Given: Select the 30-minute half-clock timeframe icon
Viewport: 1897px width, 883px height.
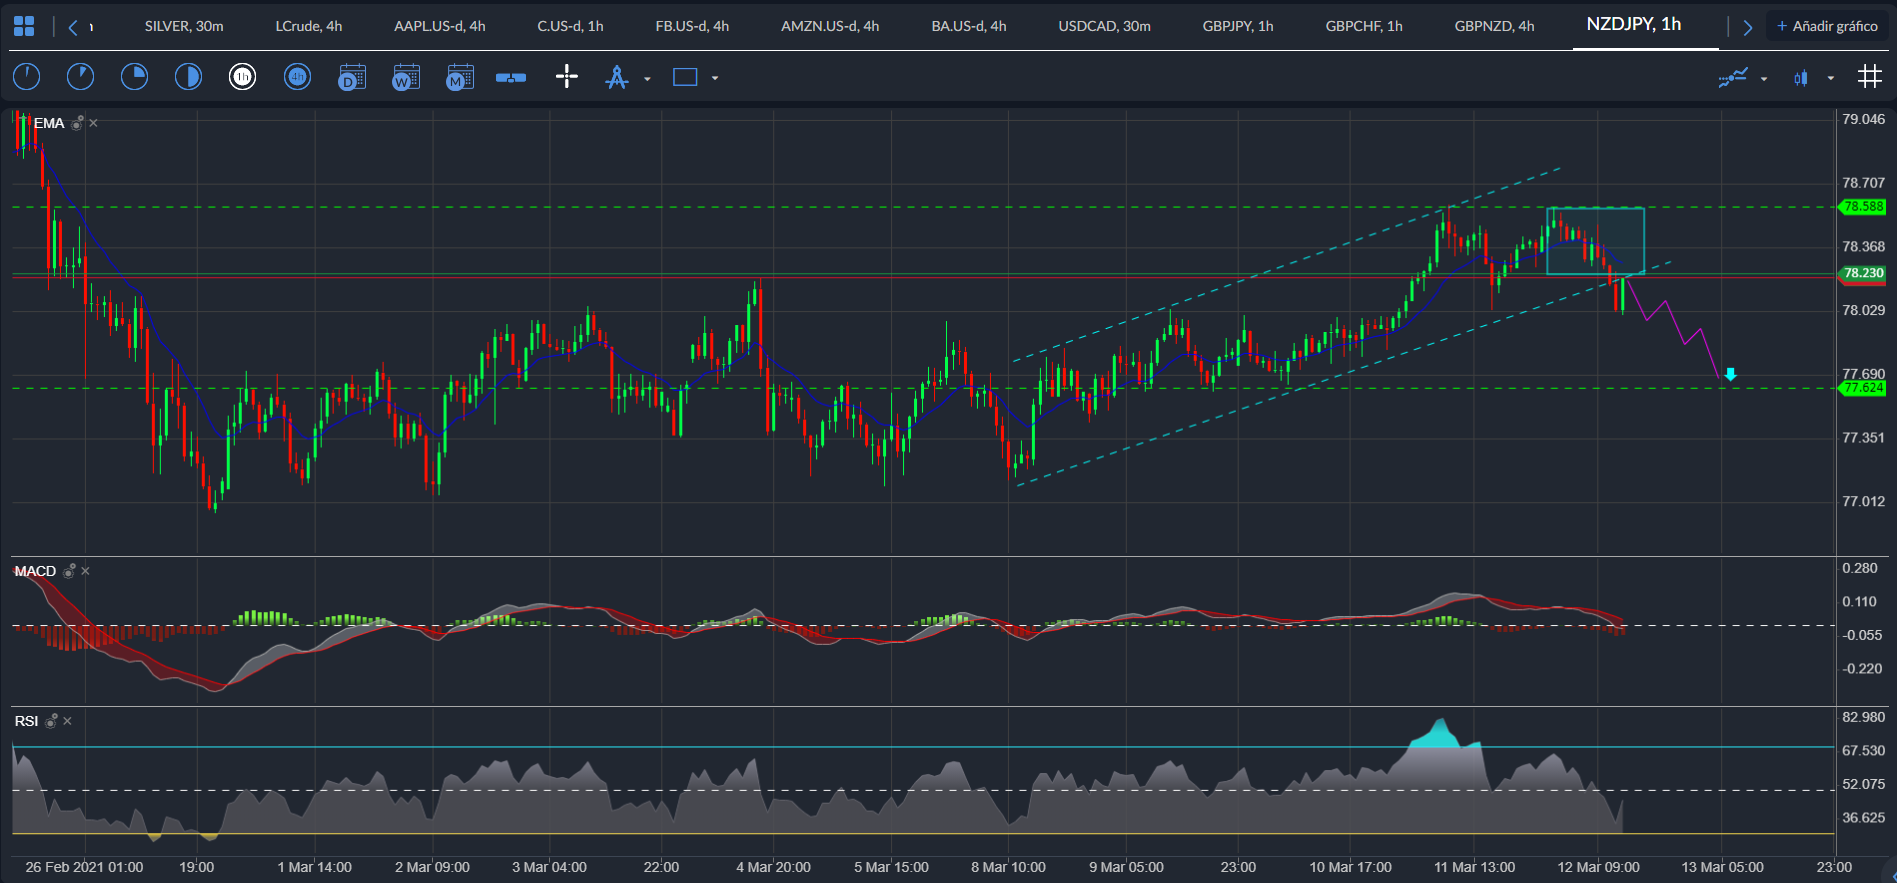Looking at the screenshot, I should pyautogui.click(x=188, y=77).
